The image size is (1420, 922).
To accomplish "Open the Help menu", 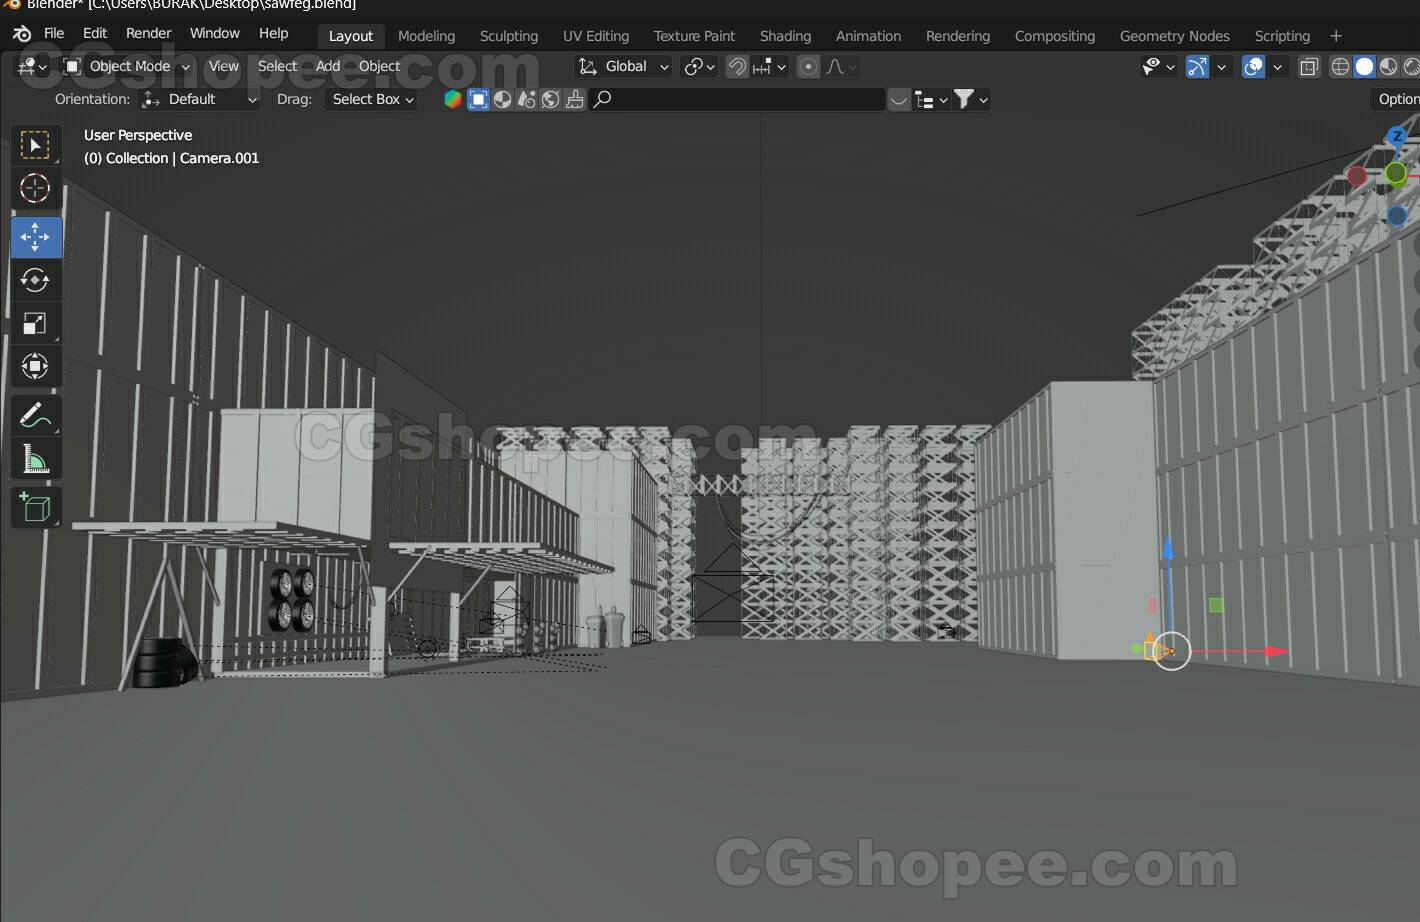I will 273,33.
